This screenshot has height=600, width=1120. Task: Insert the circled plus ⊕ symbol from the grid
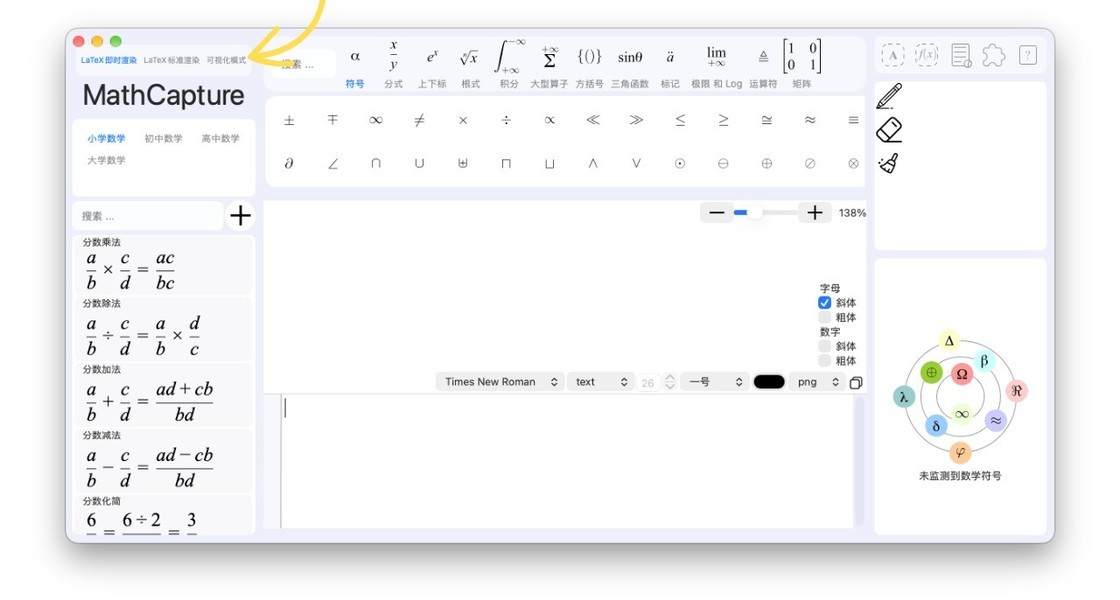point(766,164)
